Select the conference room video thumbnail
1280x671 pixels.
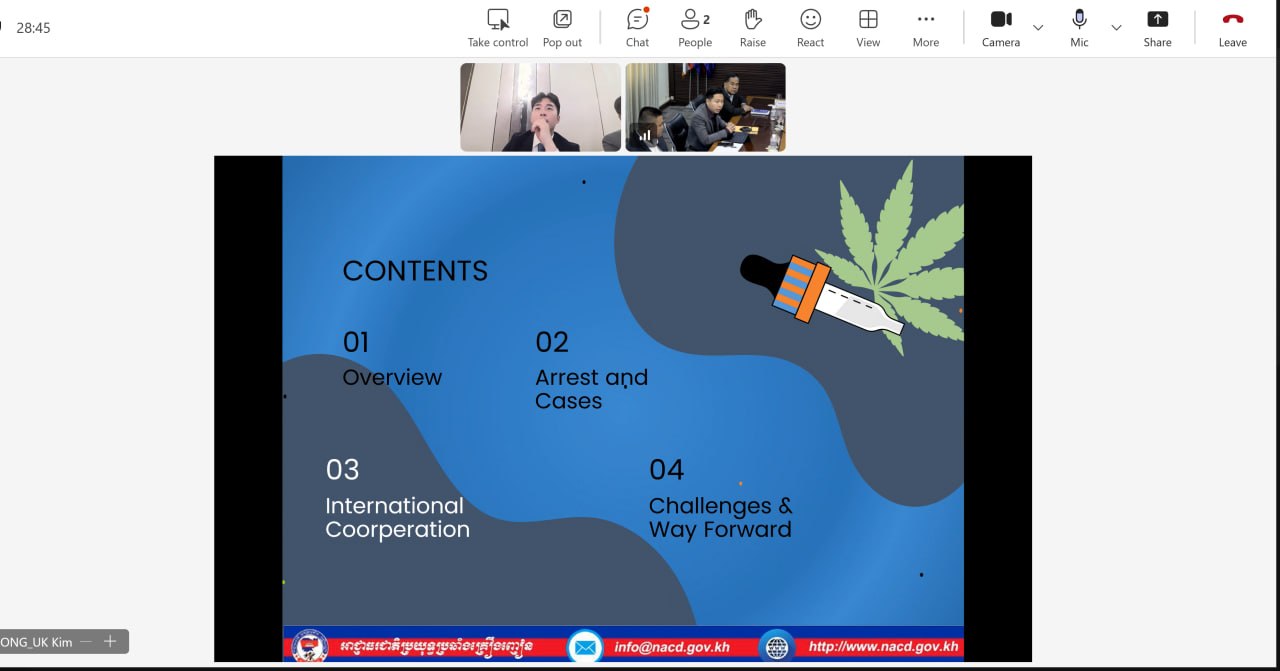coord(705,107)
